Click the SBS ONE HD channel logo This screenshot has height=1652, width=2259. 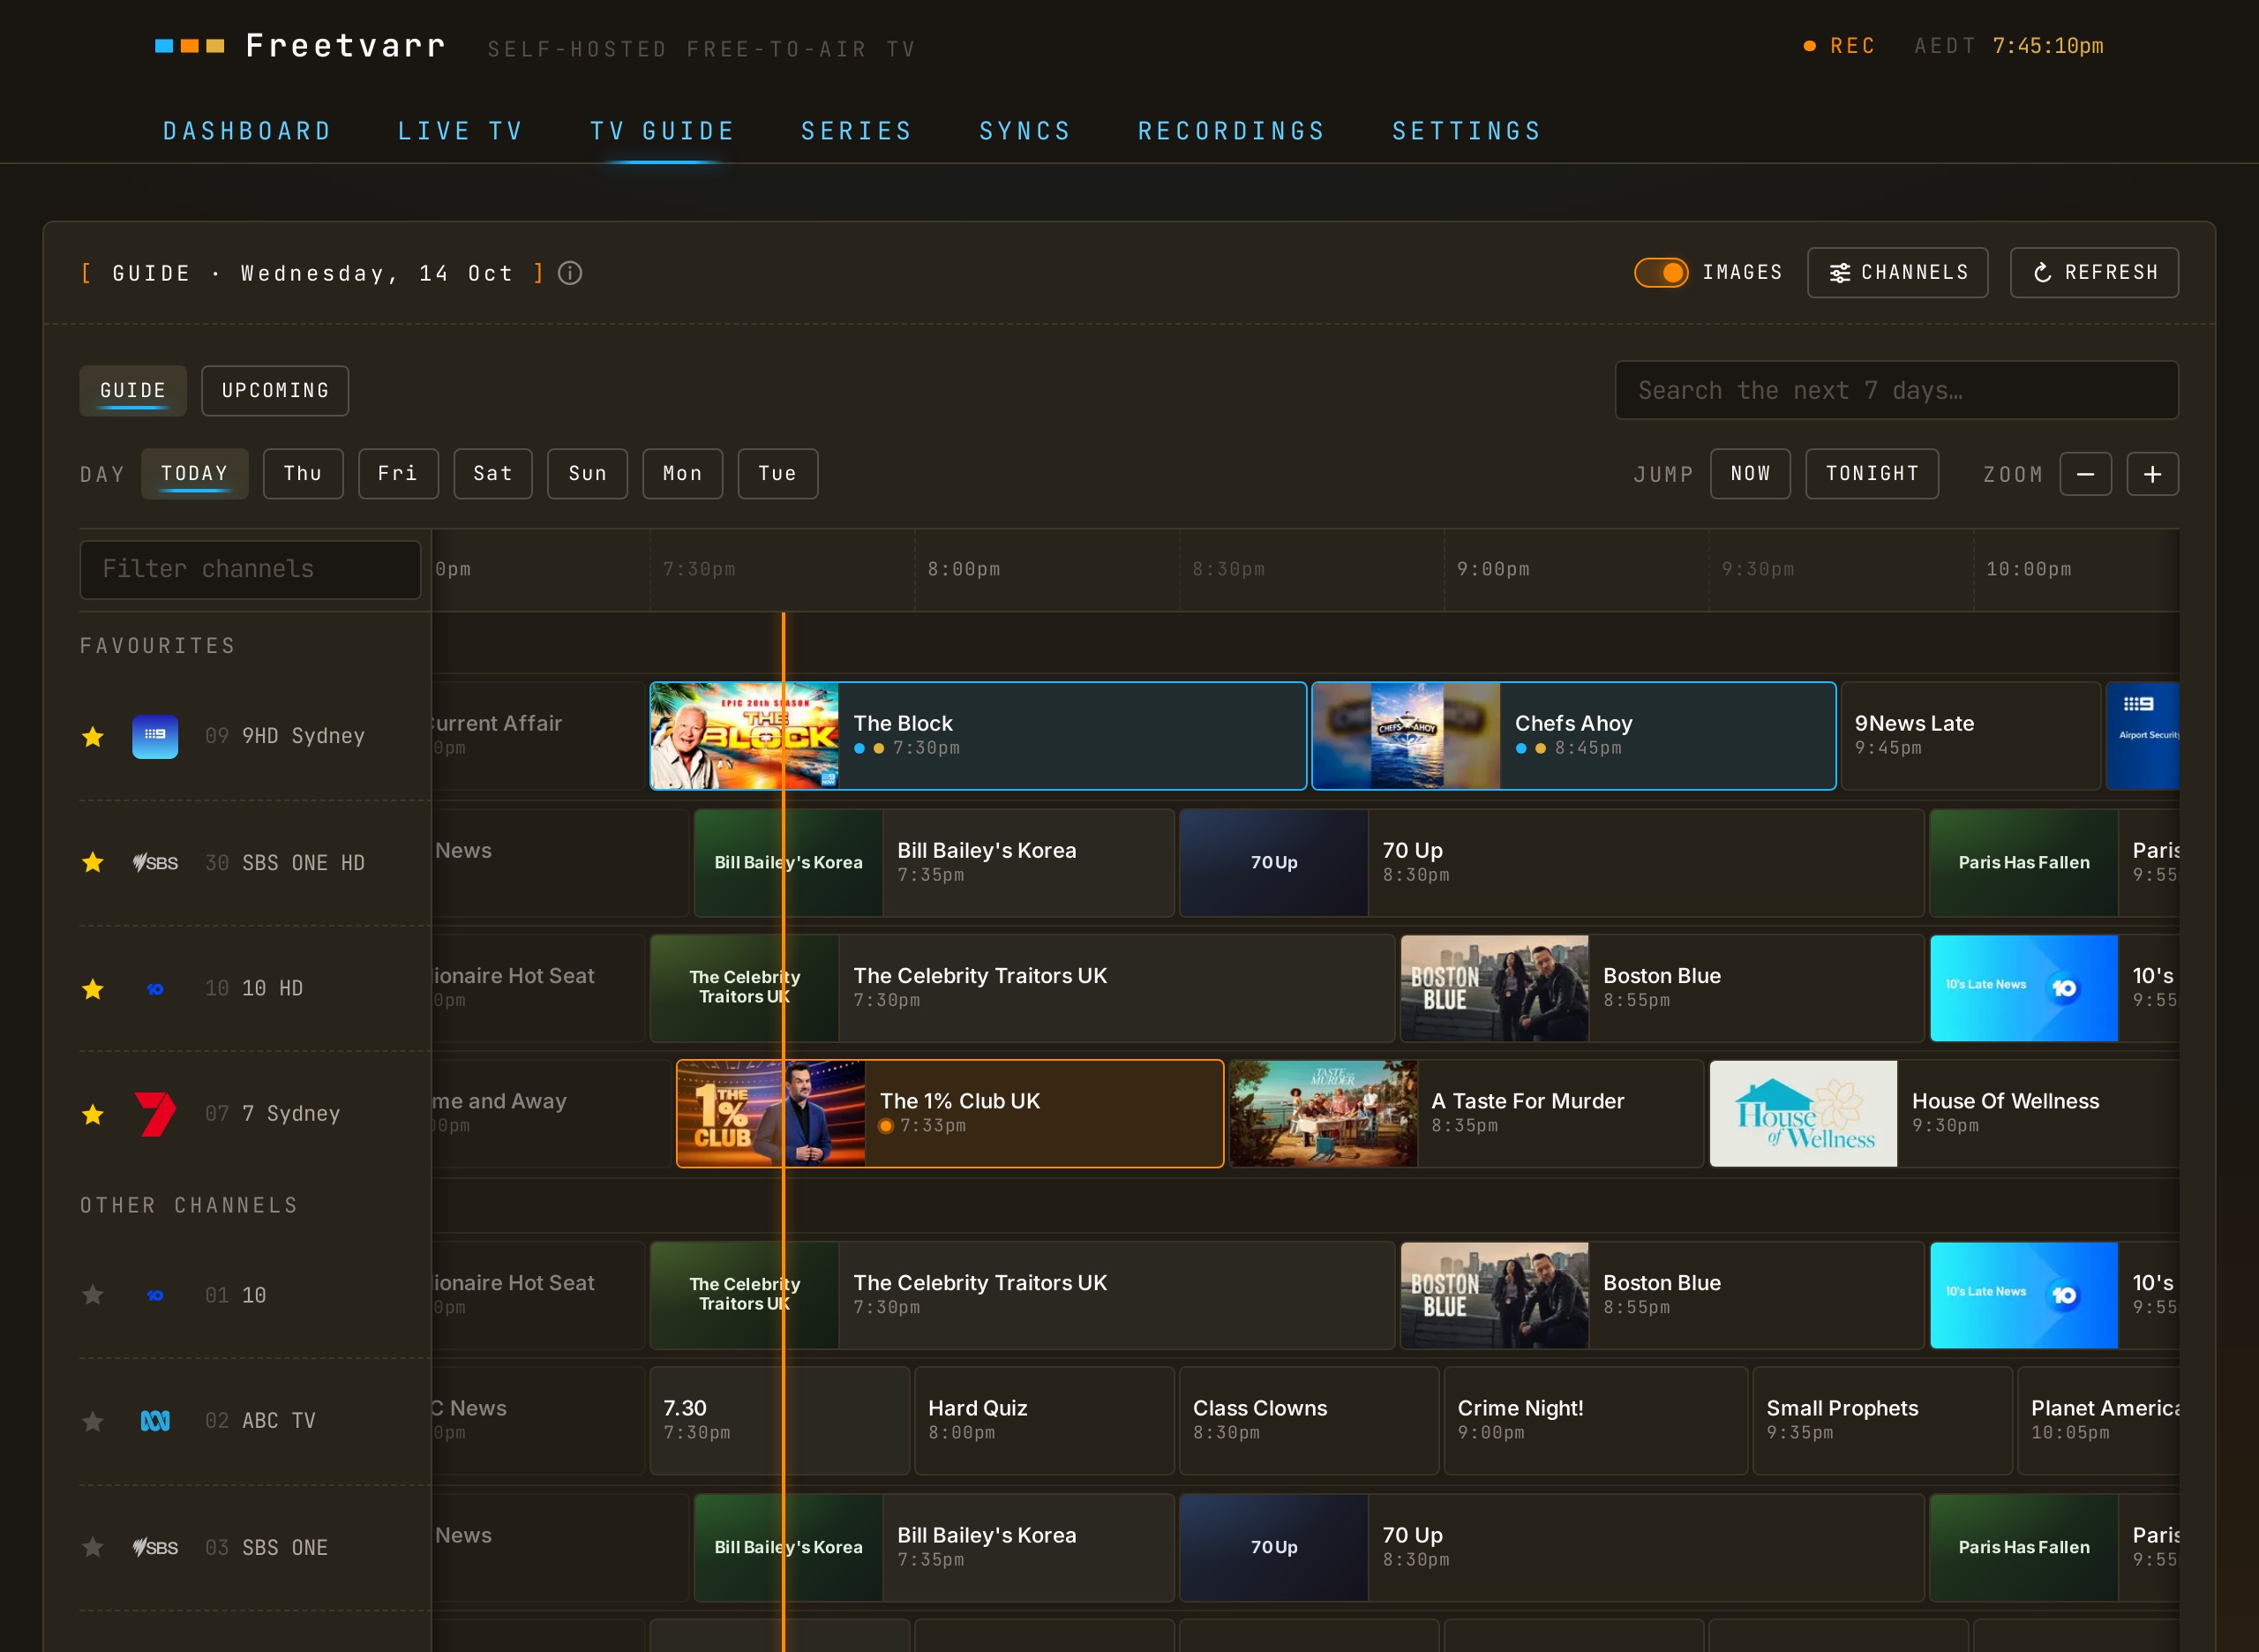(155, 862)
